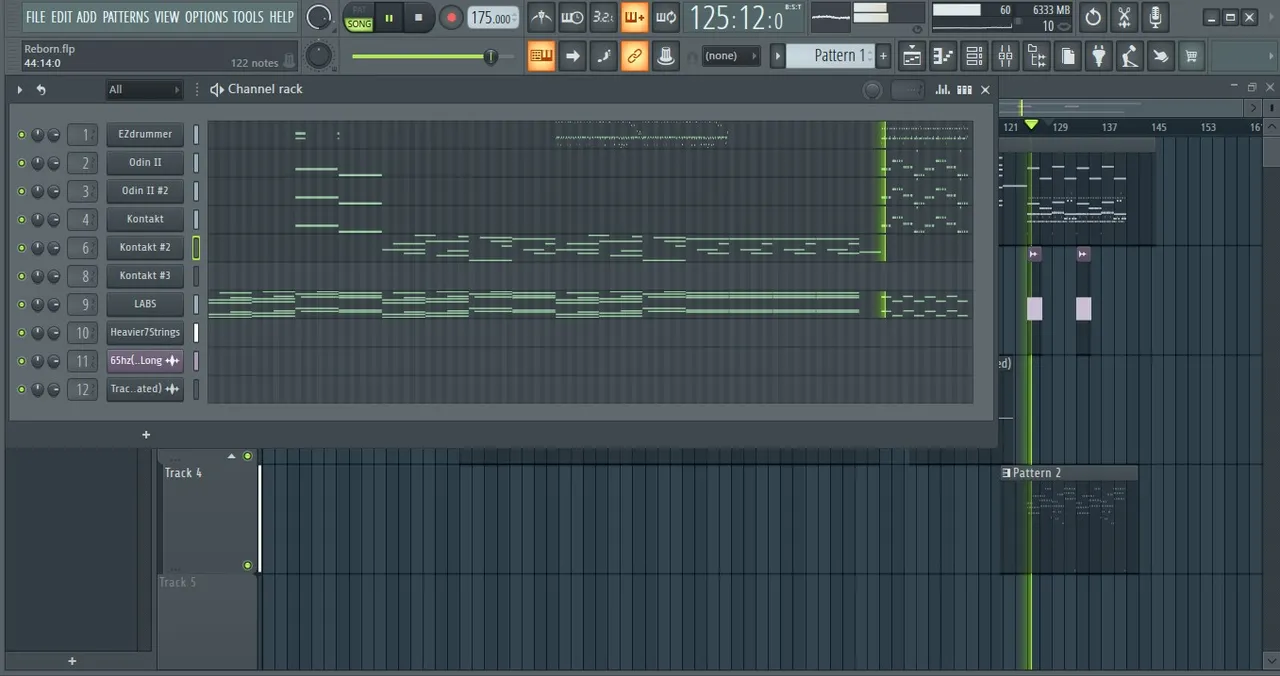Open the audio editor scissors icon
Screen dimensions: 1280x676
point(1124,17)
